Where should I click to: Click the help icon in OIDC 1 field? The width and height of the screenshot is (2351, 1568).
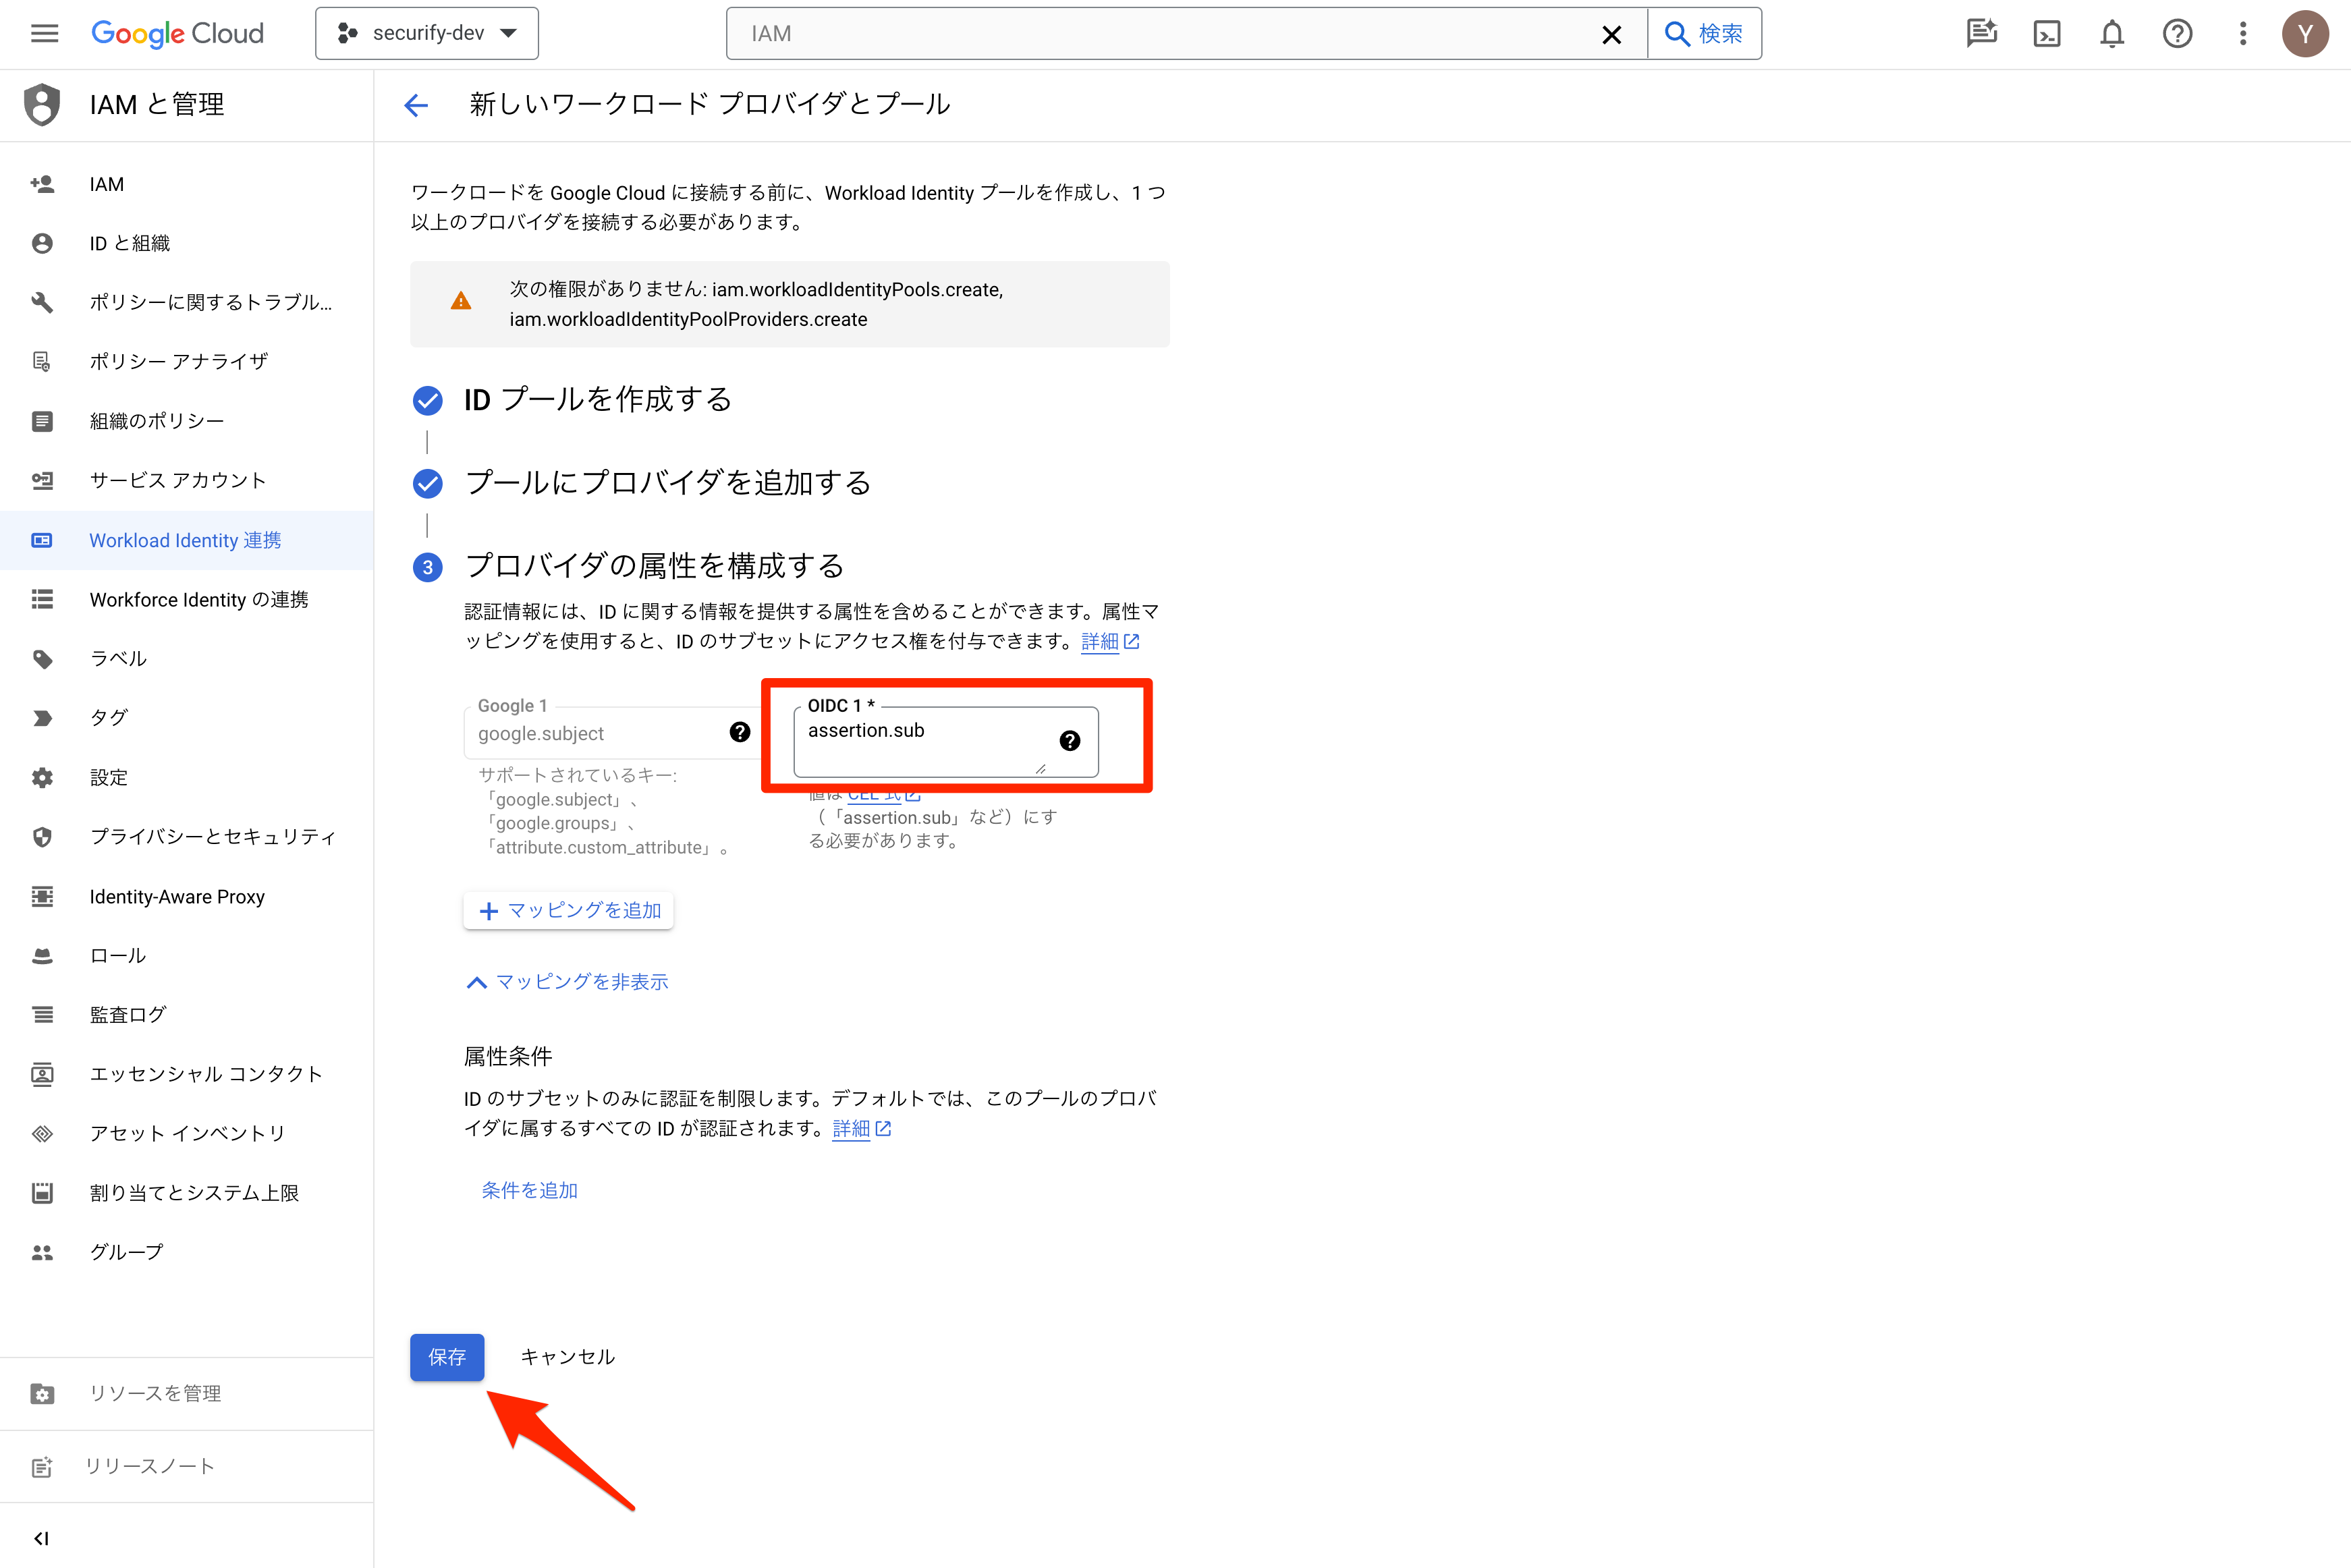click(x=1069, y=741)
